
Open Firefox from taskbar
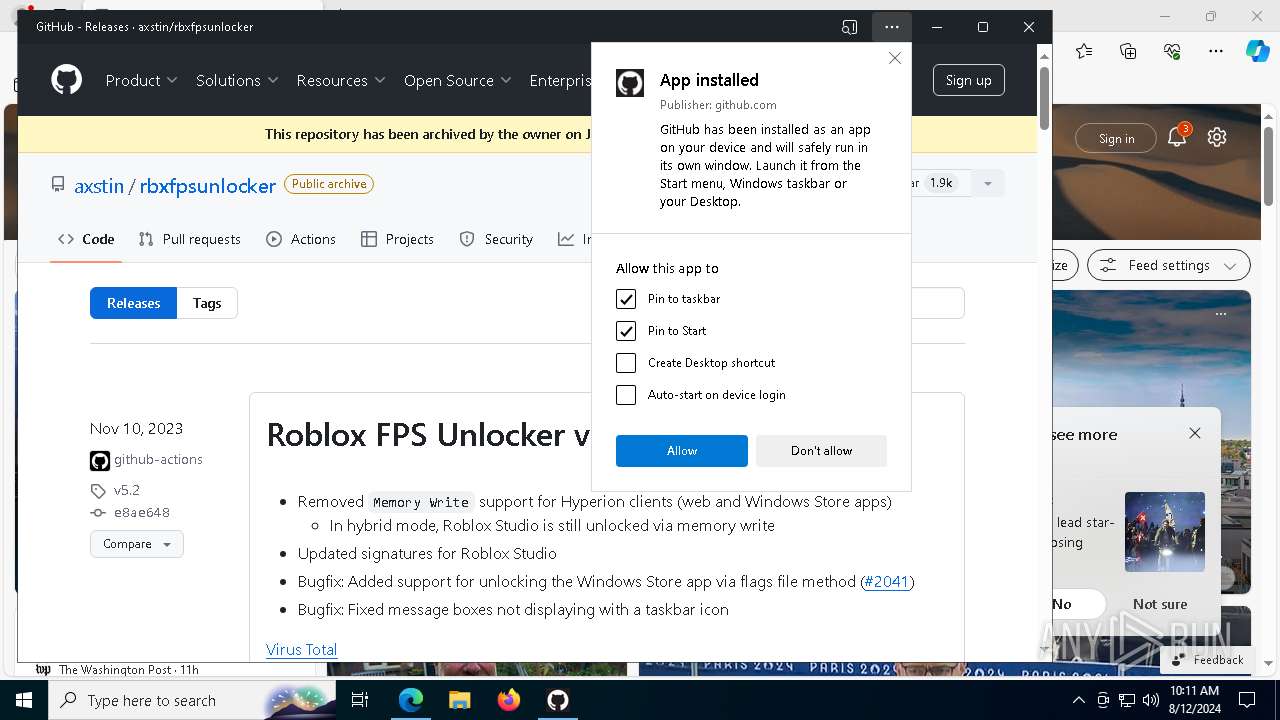(x=508, y=700)
